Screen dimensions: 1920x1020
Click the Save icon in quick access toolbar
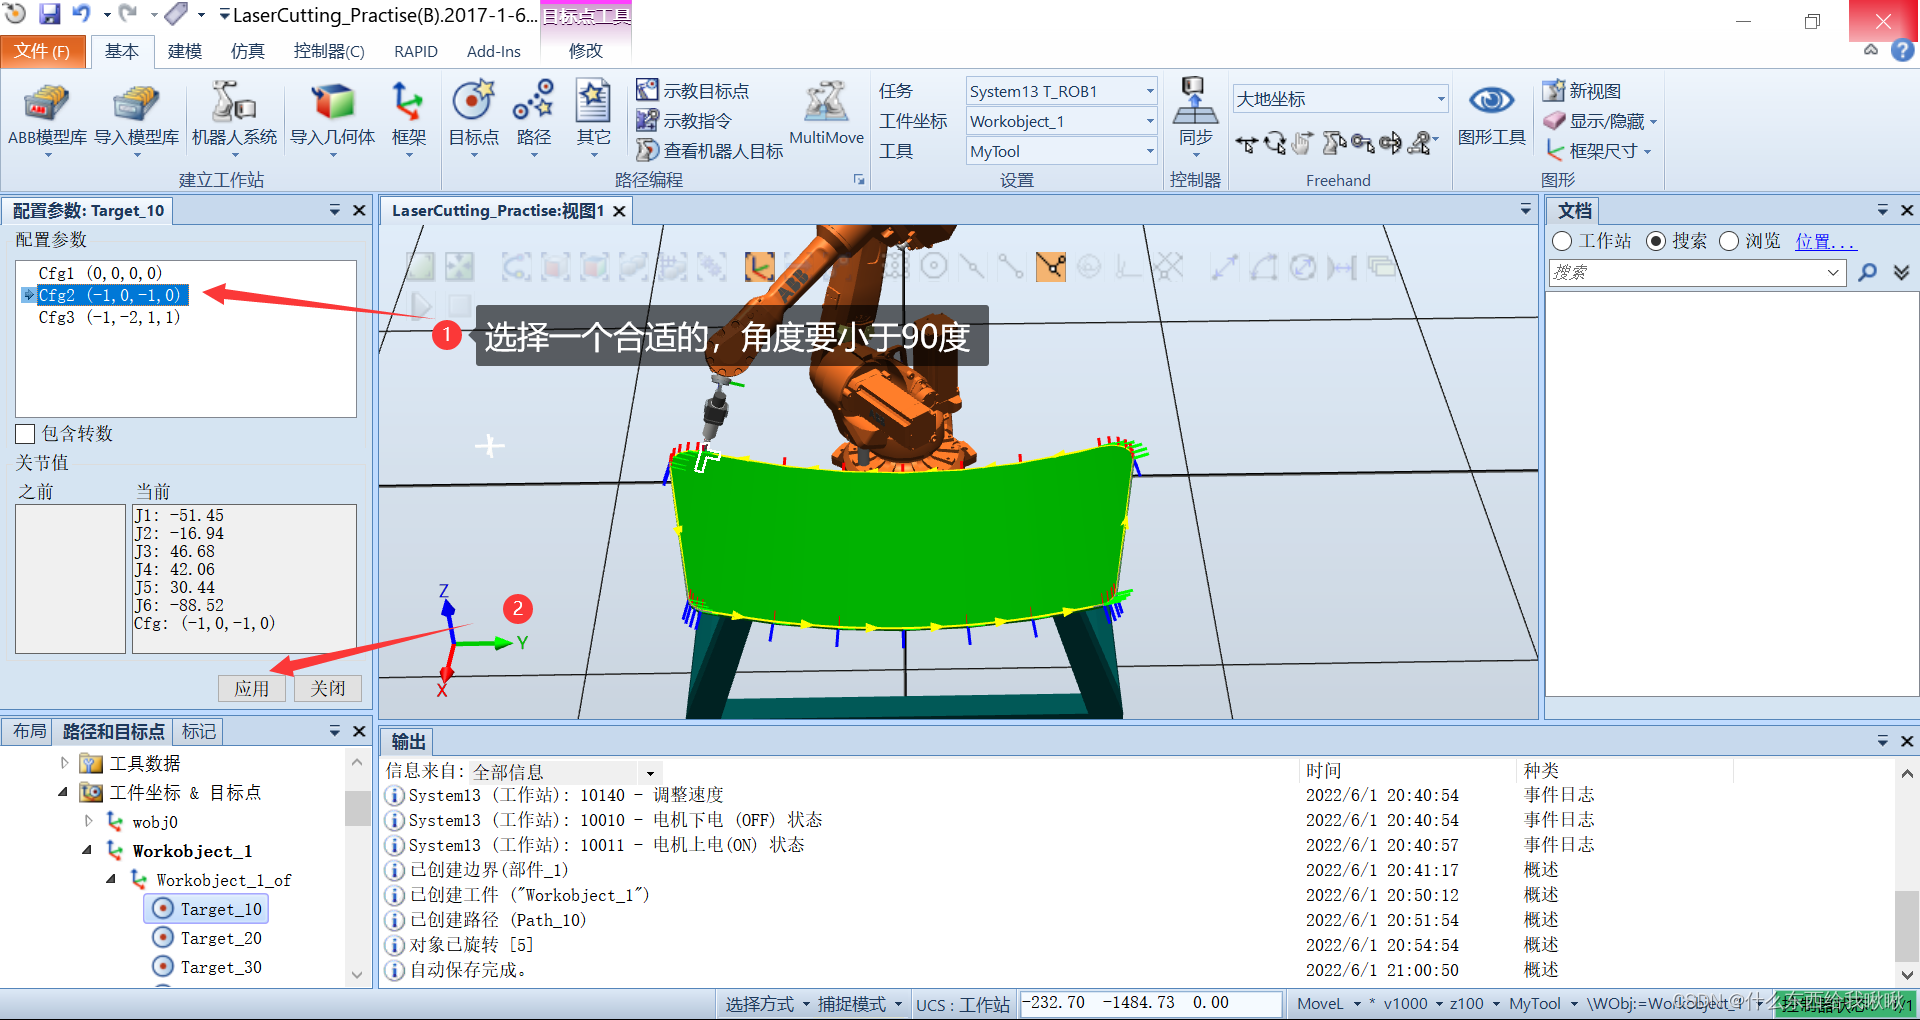[x=49, y=14]
